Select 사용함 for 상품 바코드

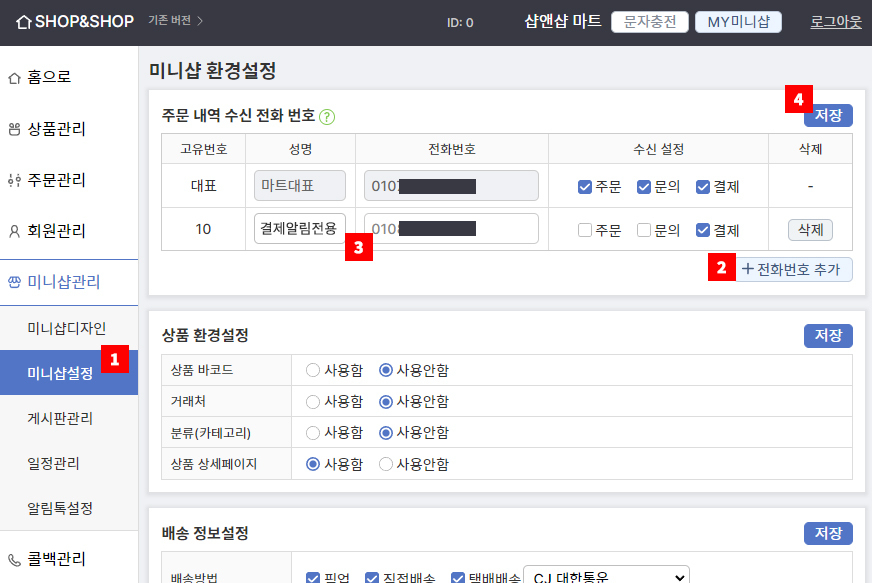tap(313, 370)
